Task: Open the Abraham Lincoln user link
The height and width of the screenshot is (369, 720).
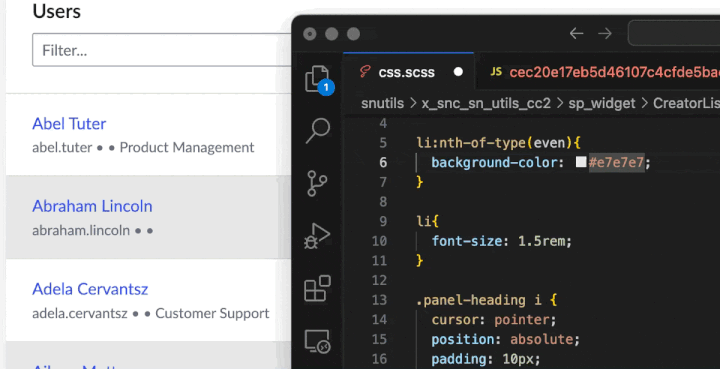Action: click(x=92, y=206)
